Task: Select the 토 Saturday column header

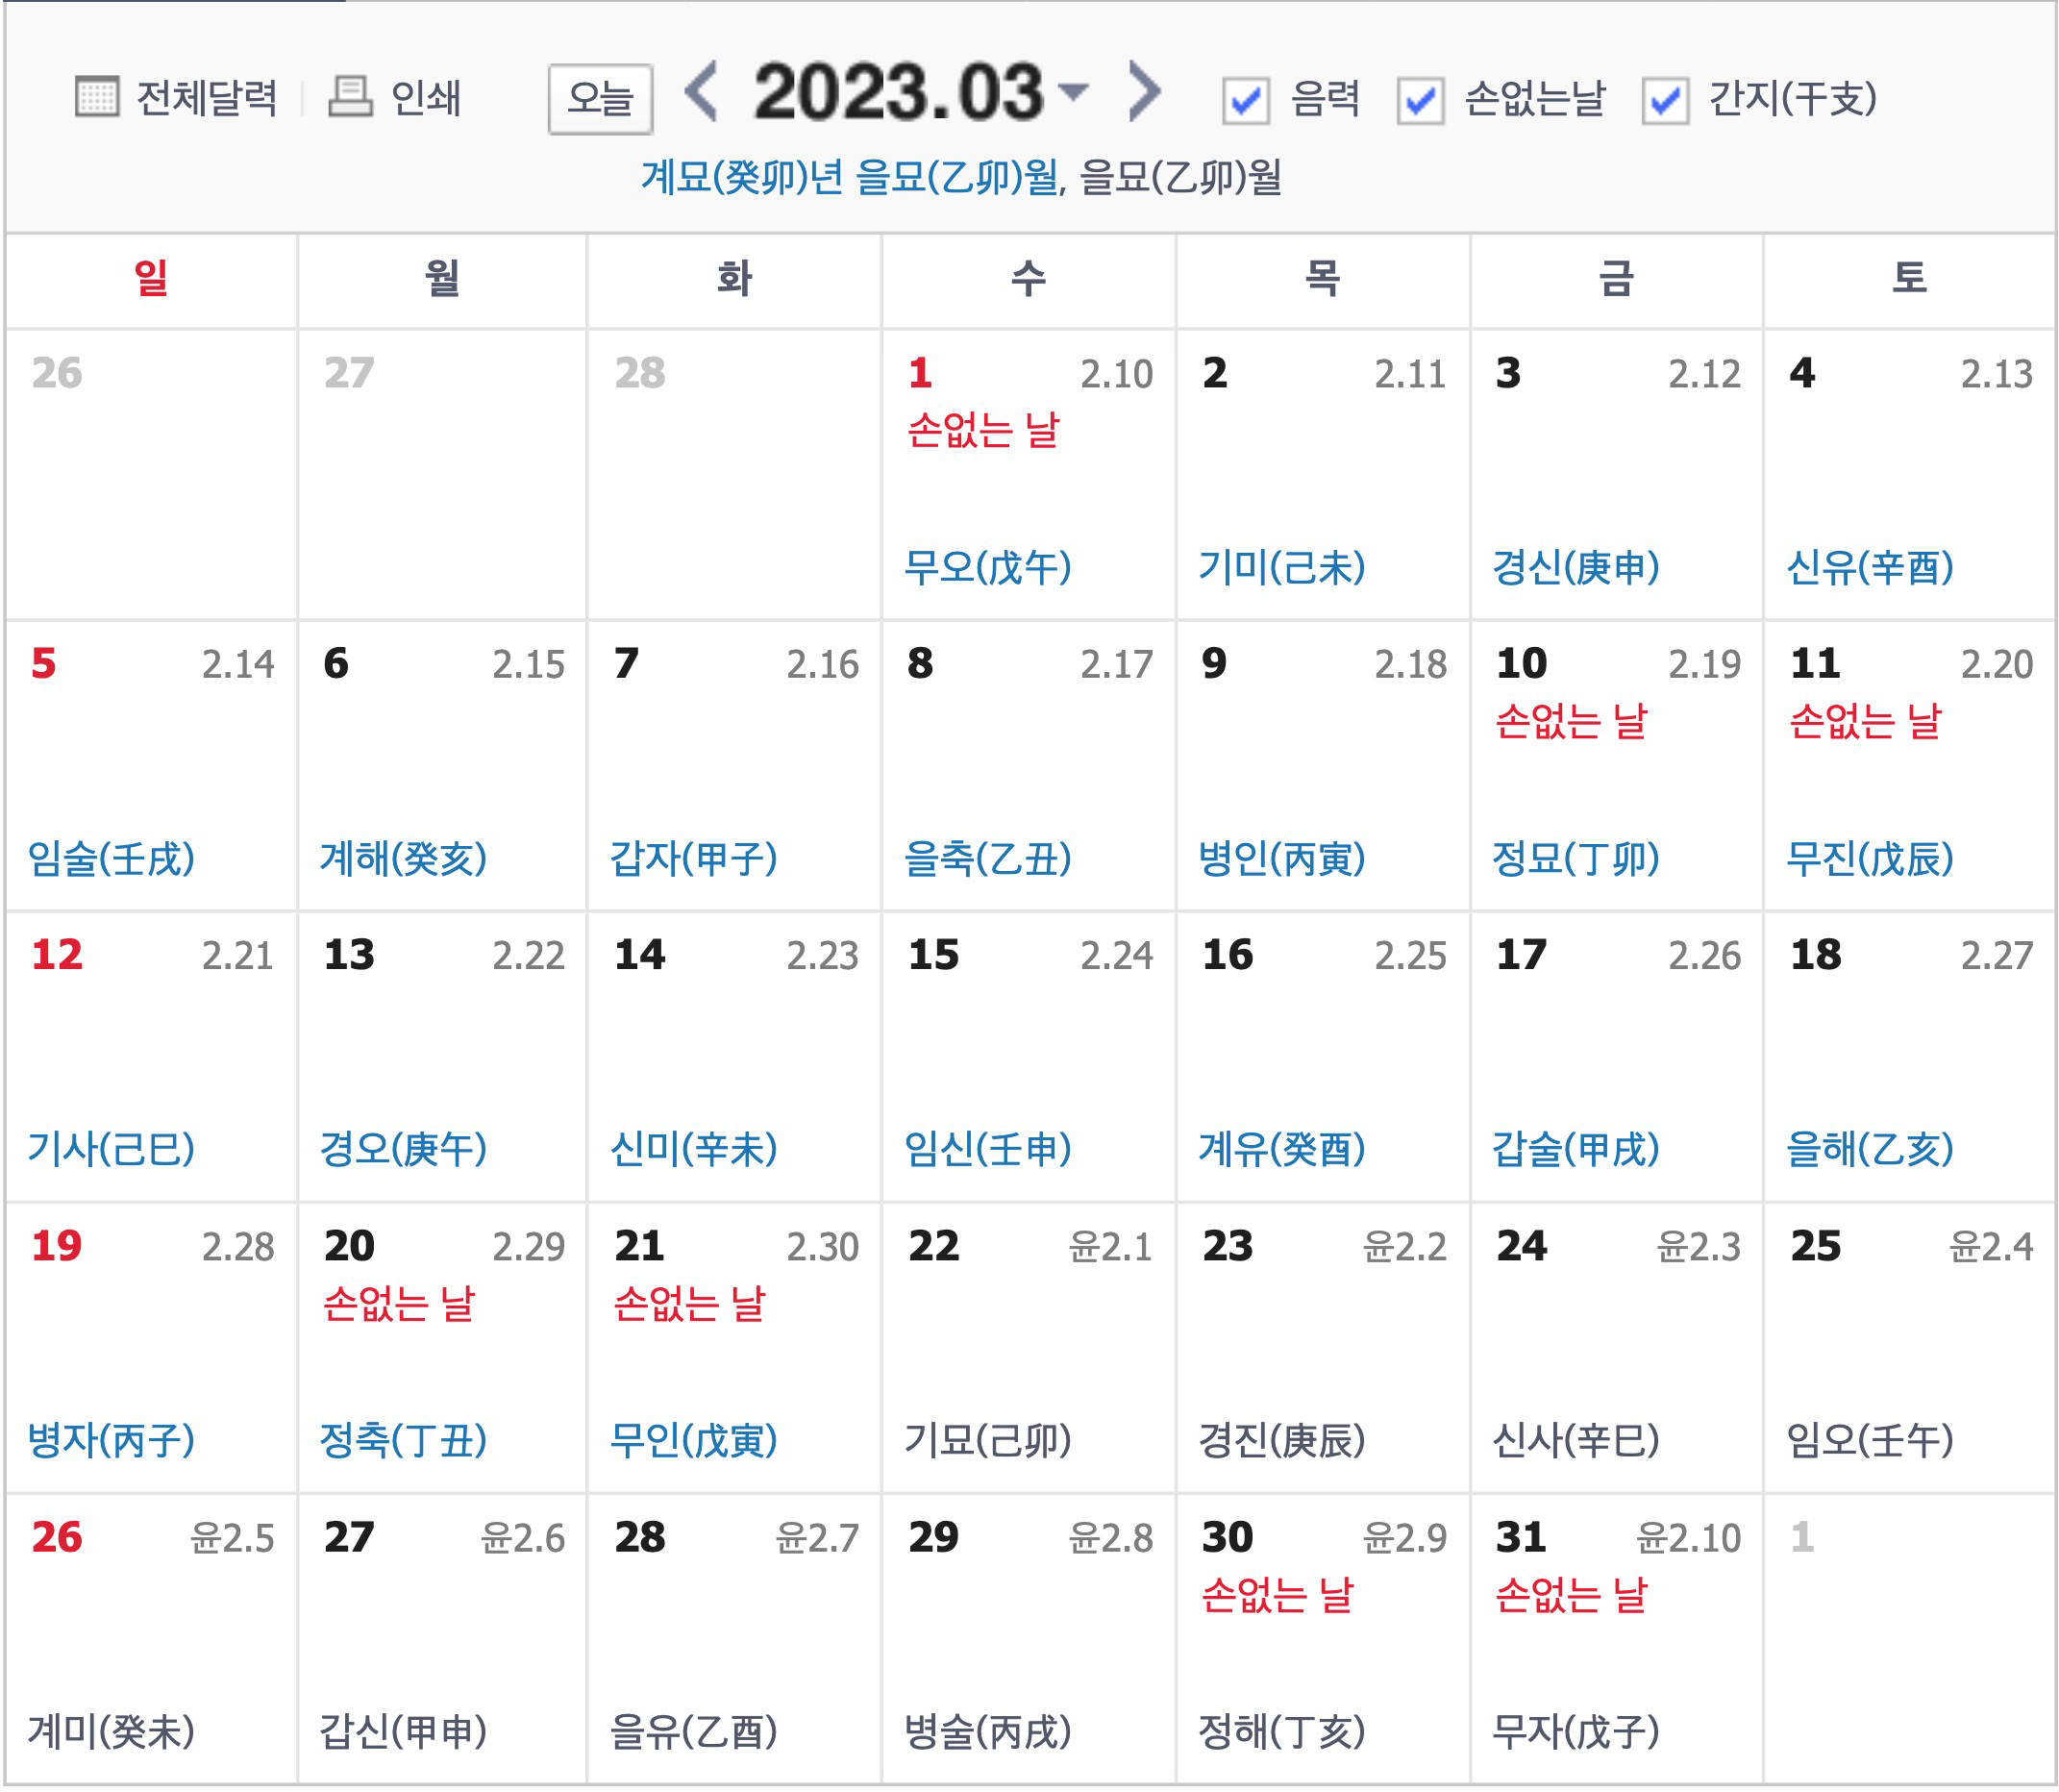Action: (1909, 278)
